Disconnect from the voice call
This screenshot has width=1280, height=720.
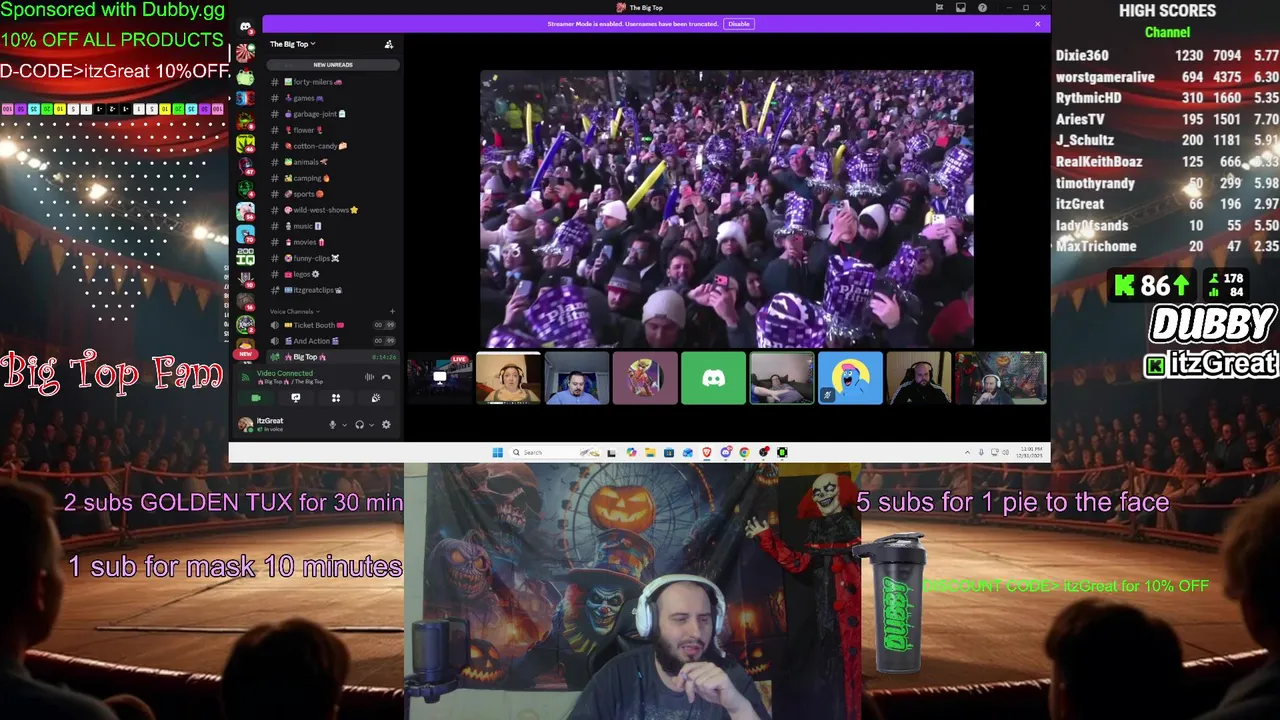click(x=386, y=377)
